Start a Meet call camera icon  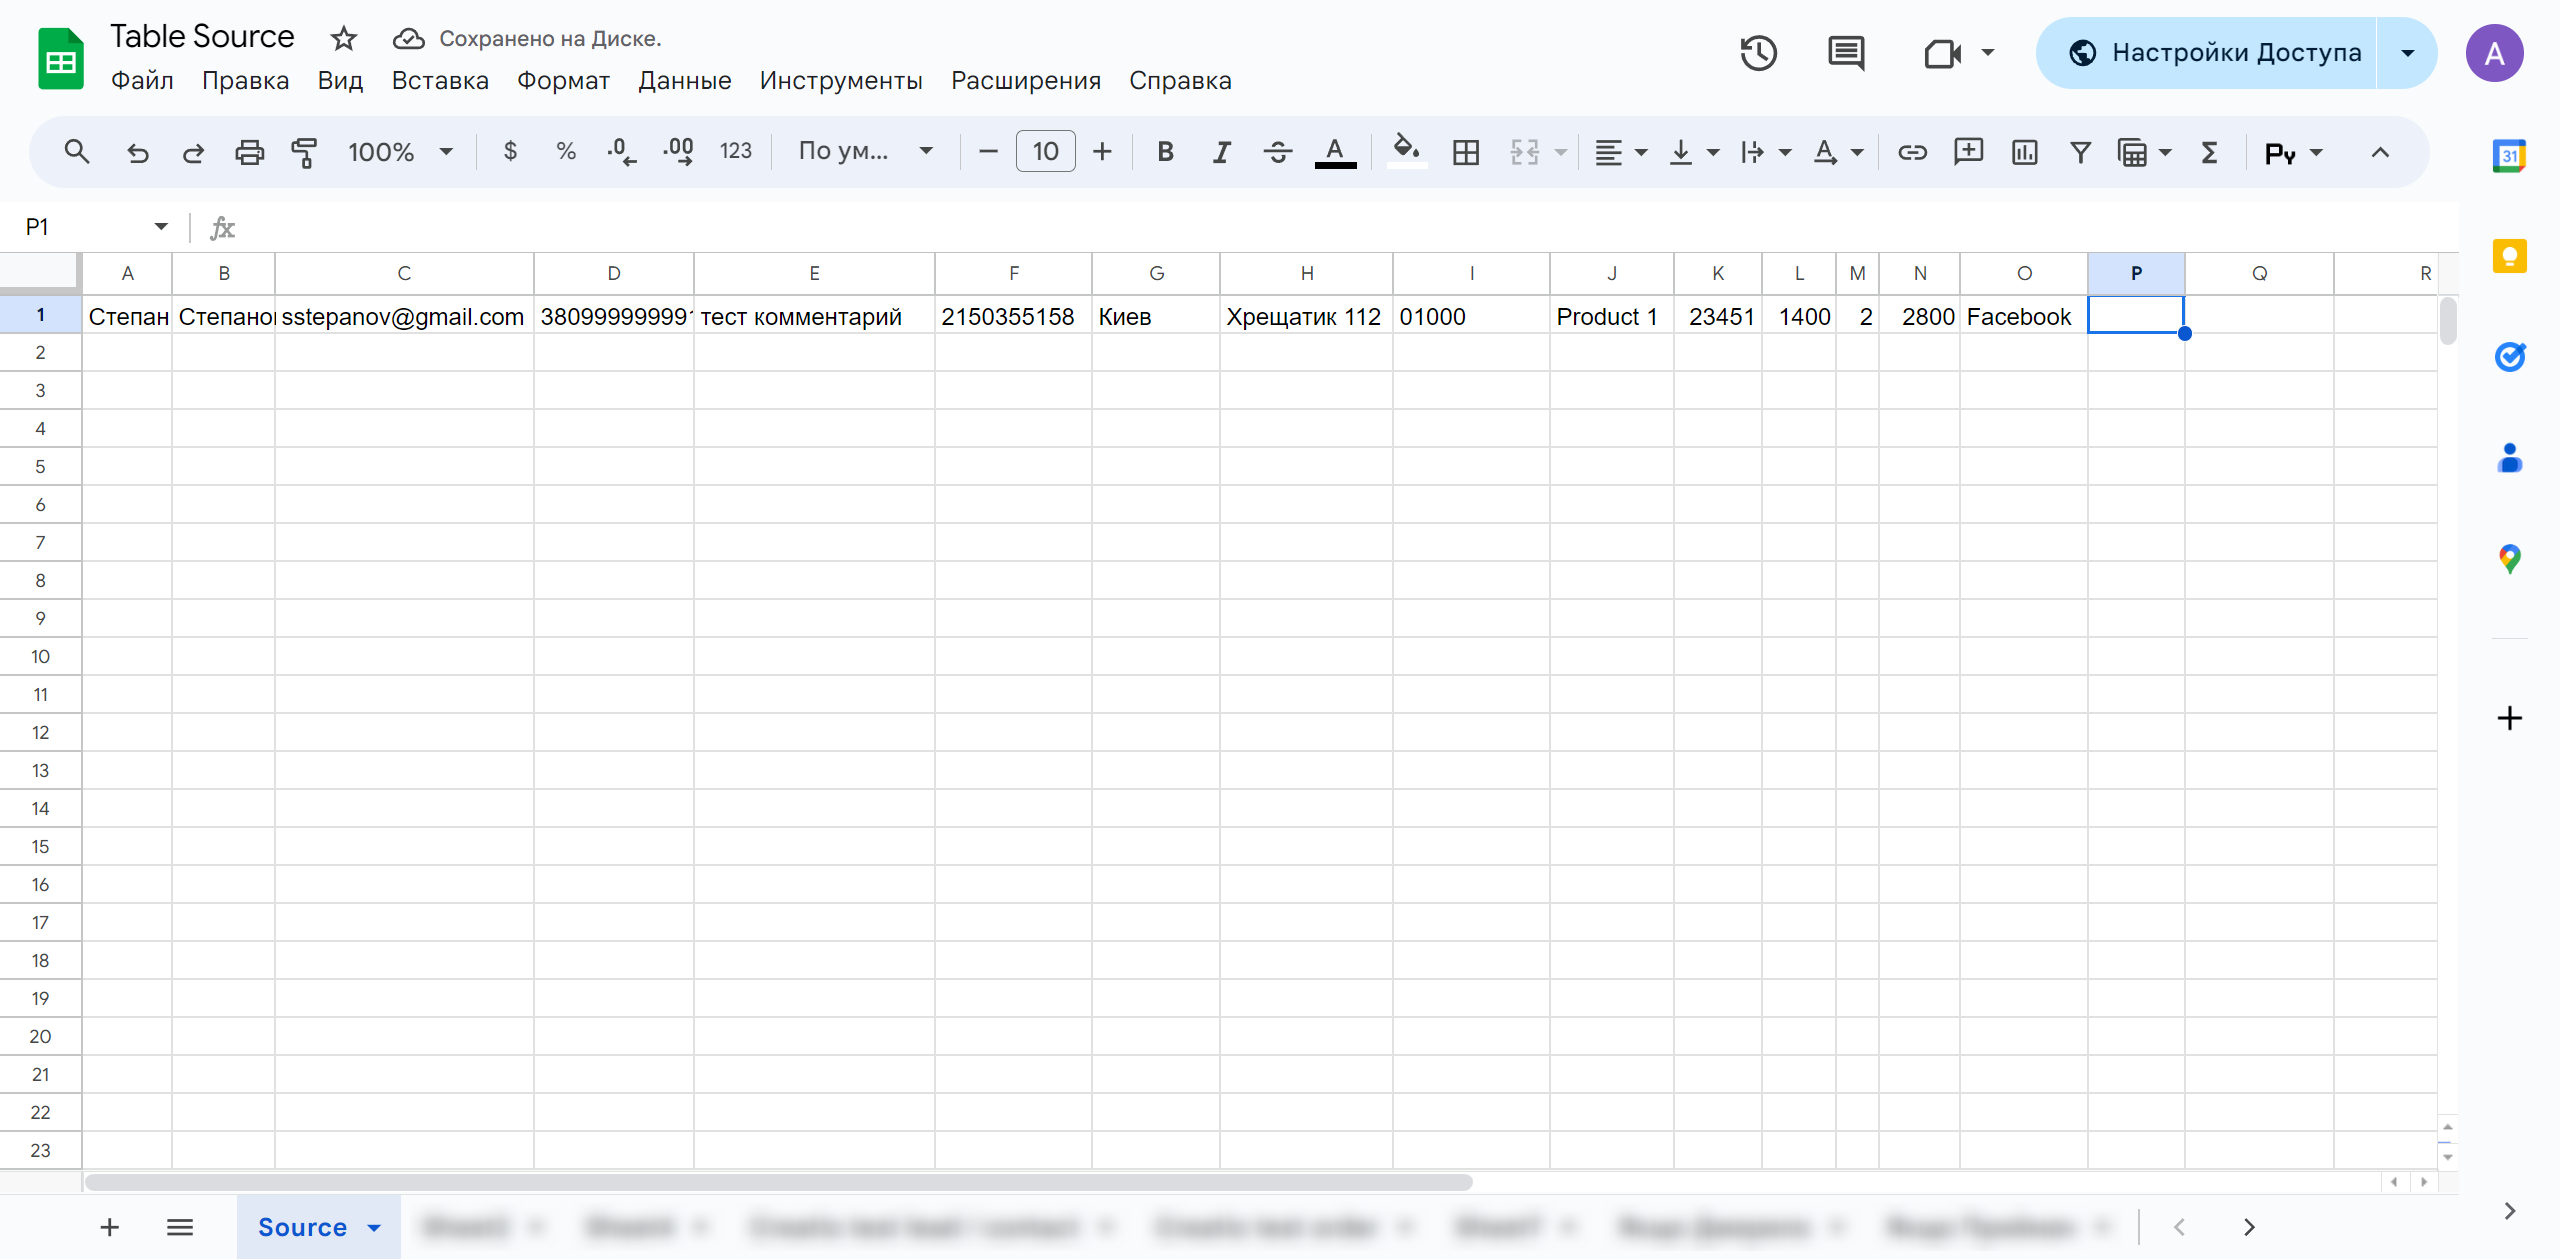(1943, 53)
